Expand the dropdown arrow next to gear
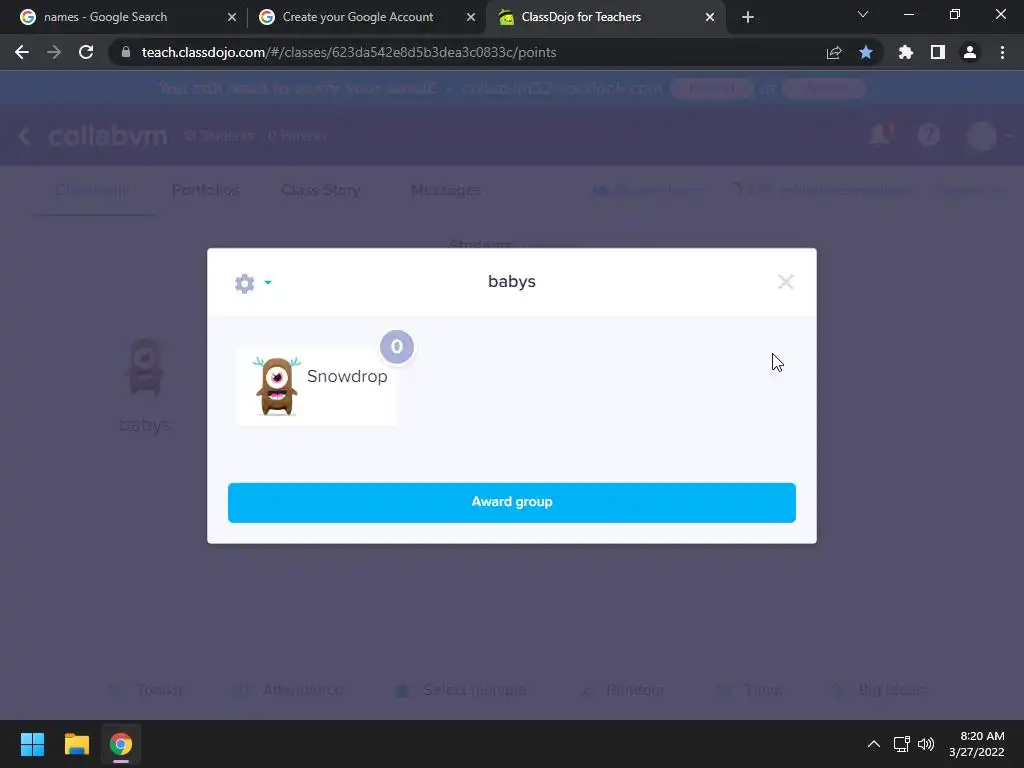 click(268, 282)
